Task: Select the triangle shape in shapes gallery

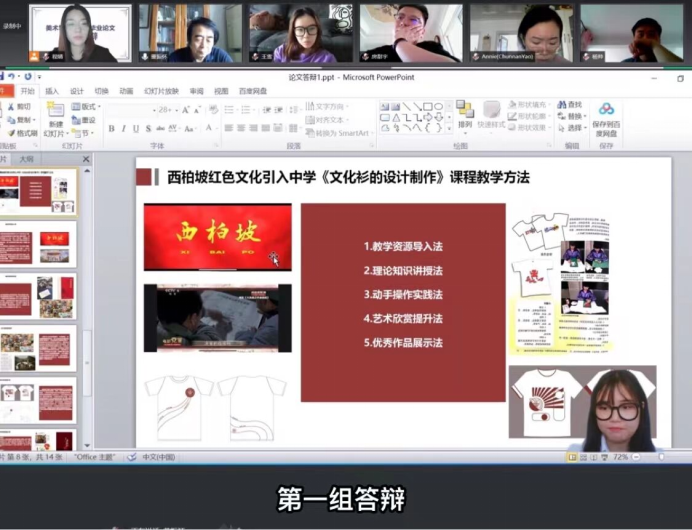Action: 396,117
